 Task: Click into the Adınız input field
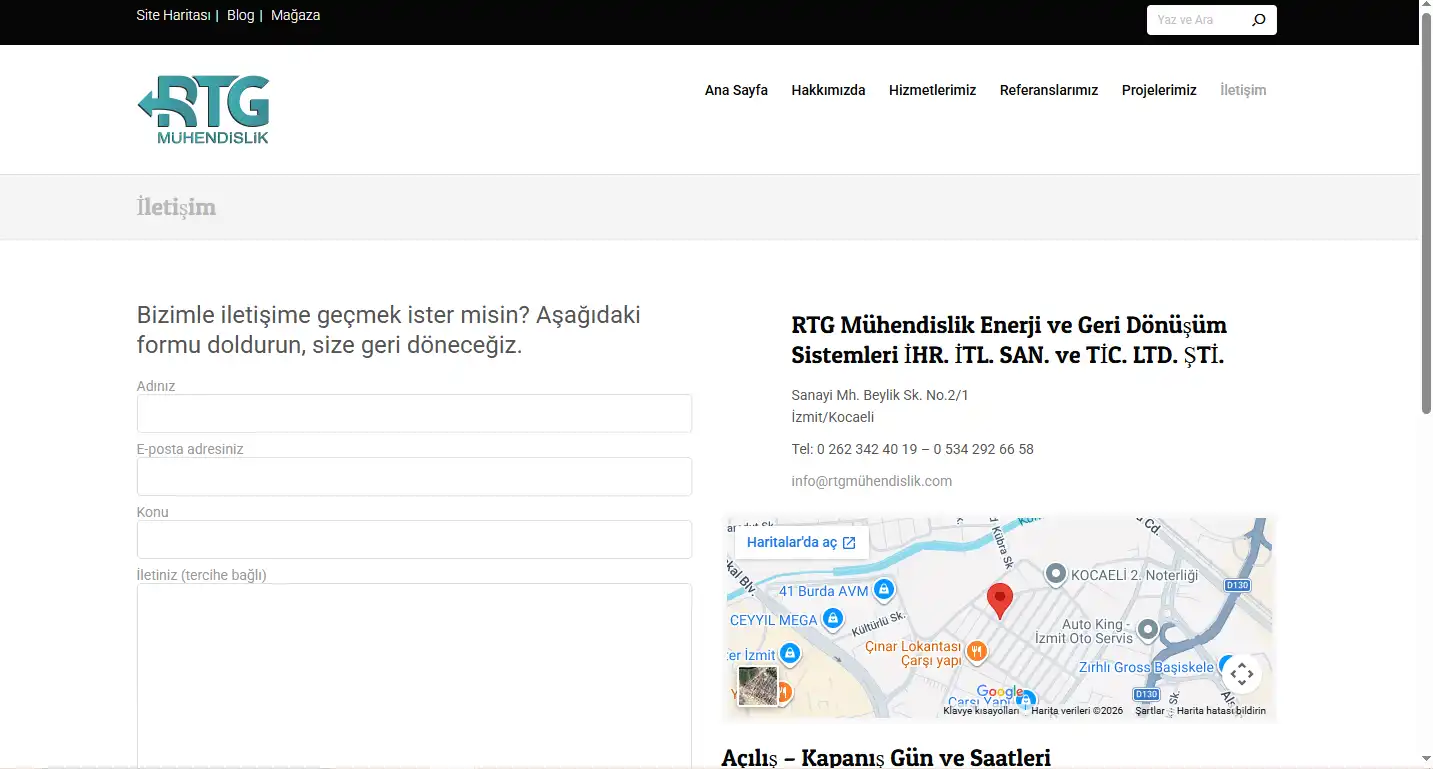[x=414, y=413]
